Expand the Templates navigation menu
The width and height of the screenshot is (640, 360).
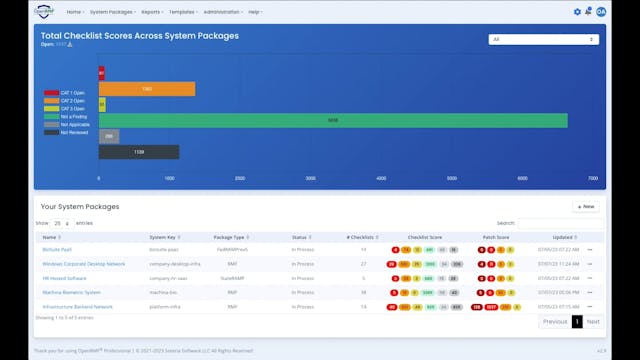click(x=183, y=12)
